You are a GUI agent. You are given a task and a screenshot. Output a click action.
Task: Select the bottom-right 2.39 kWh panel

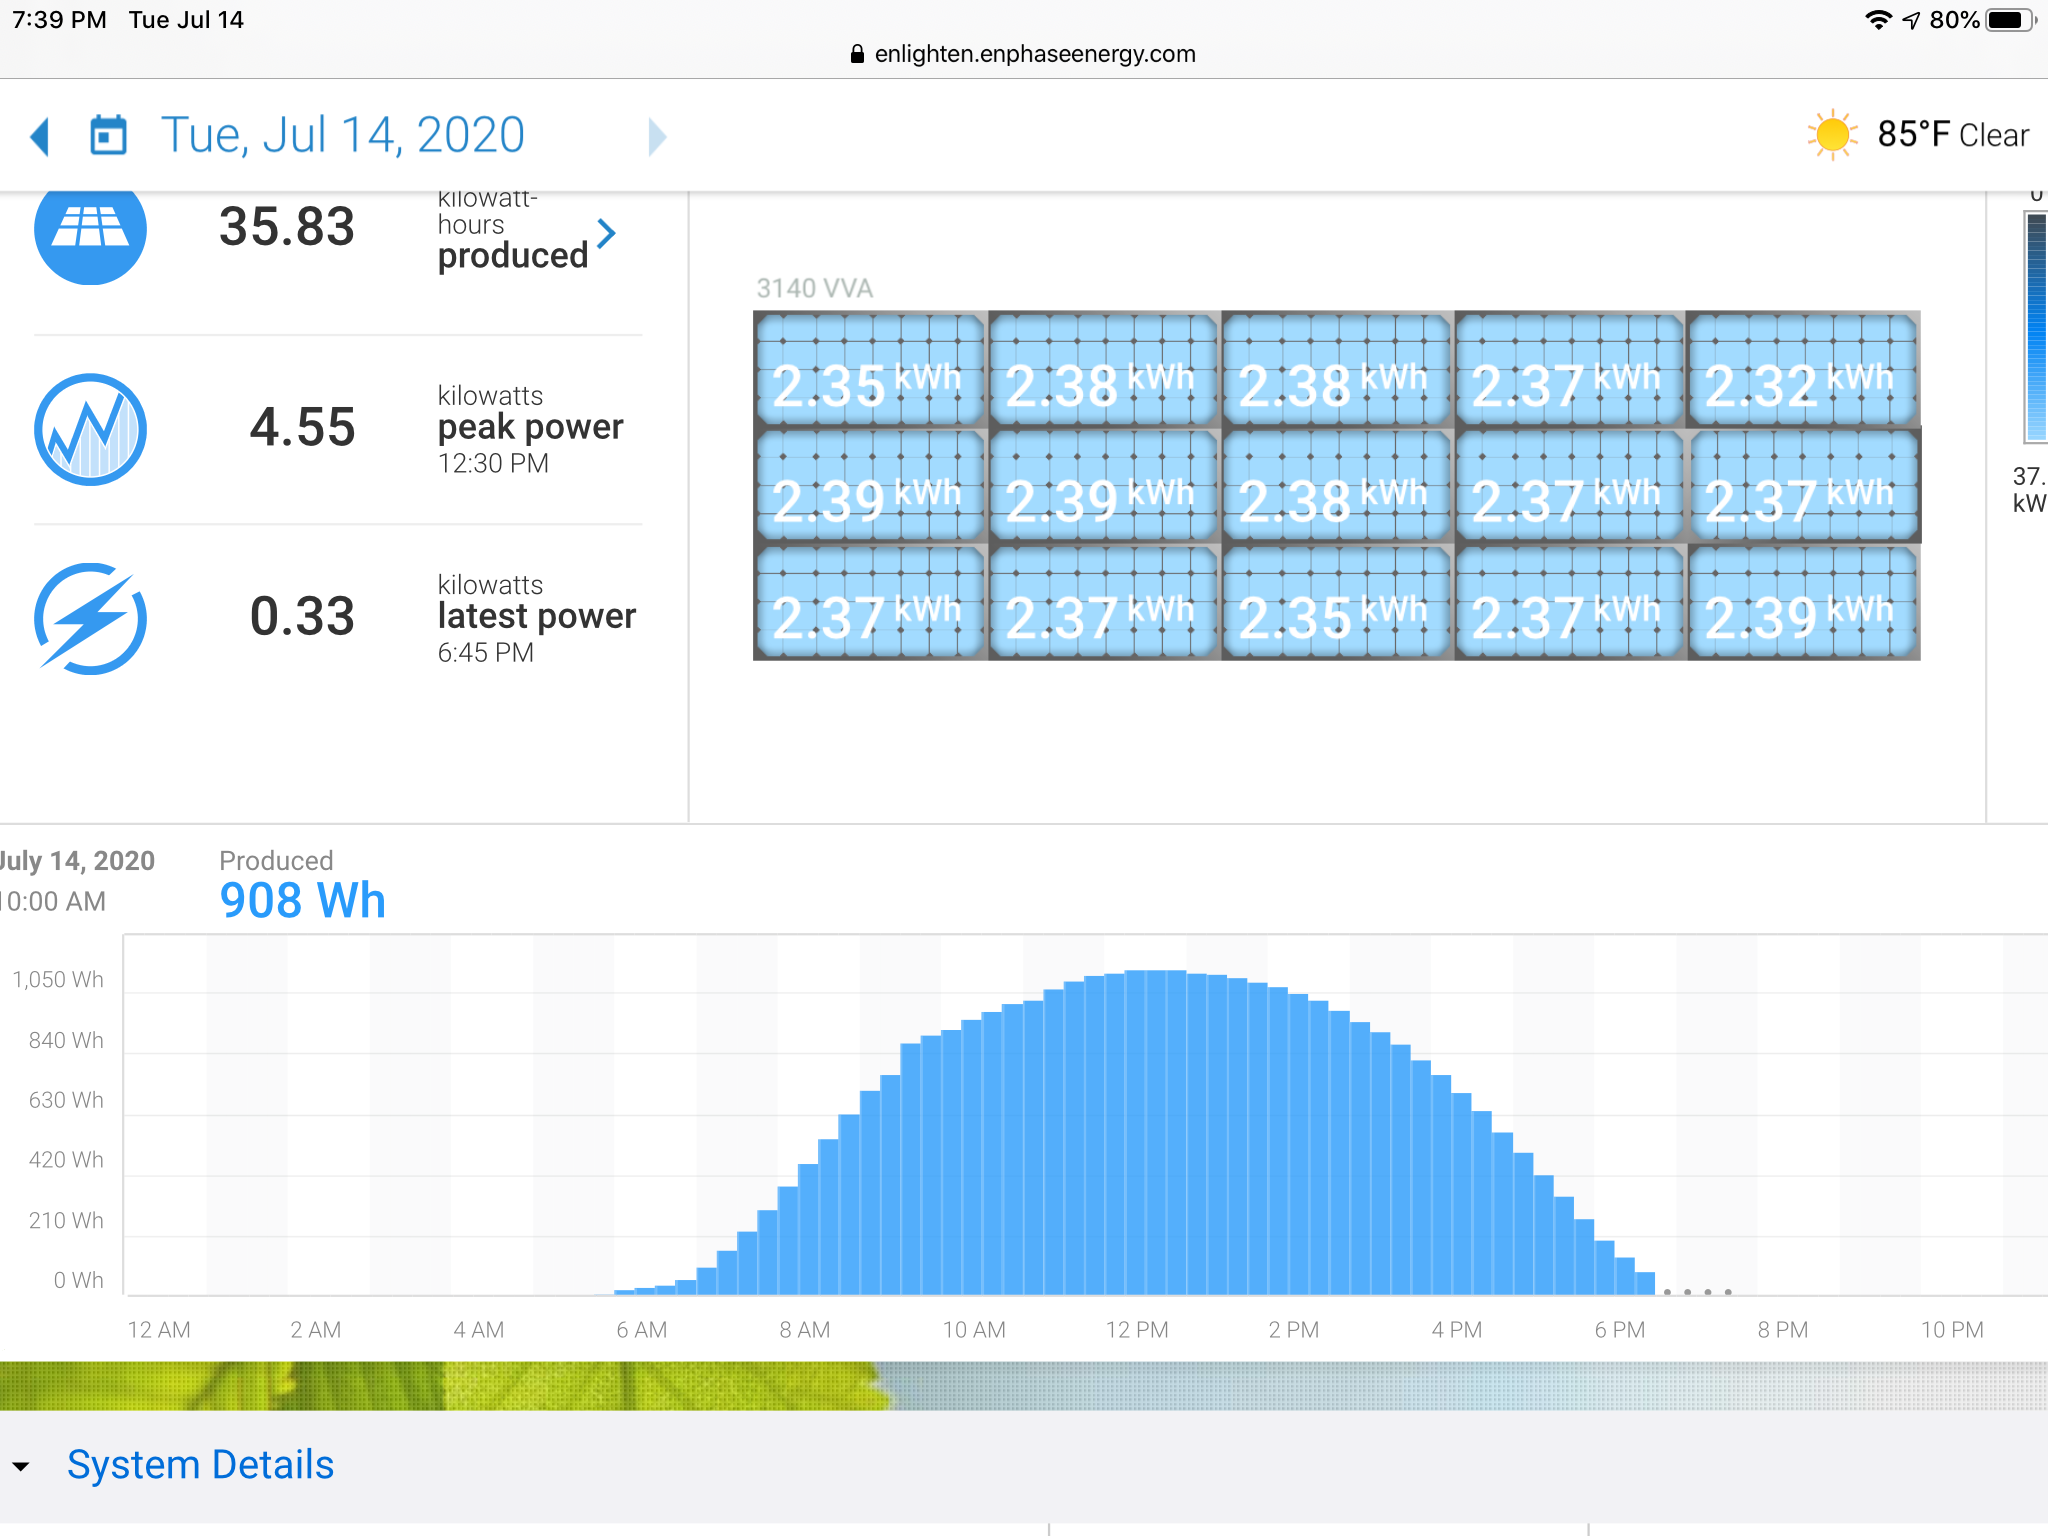1803,603
